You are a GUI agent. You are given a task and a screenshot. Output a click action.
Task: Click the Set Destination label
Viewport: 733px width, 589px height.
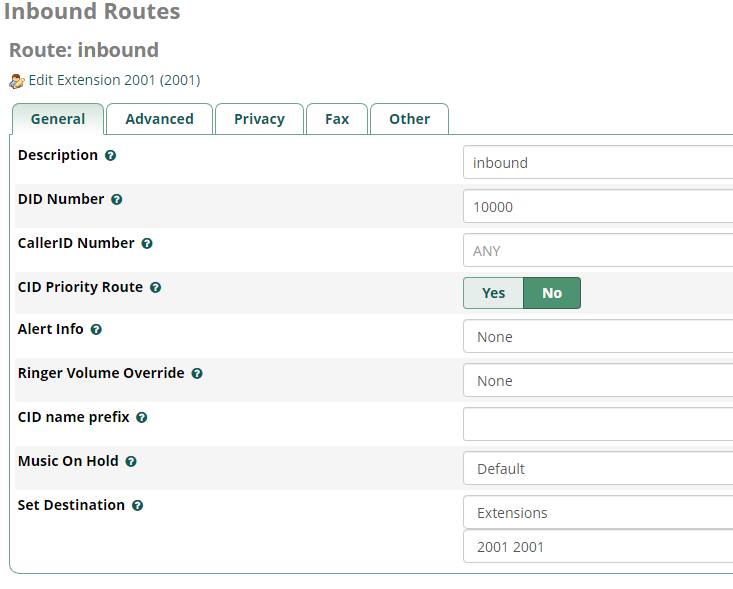72,505
